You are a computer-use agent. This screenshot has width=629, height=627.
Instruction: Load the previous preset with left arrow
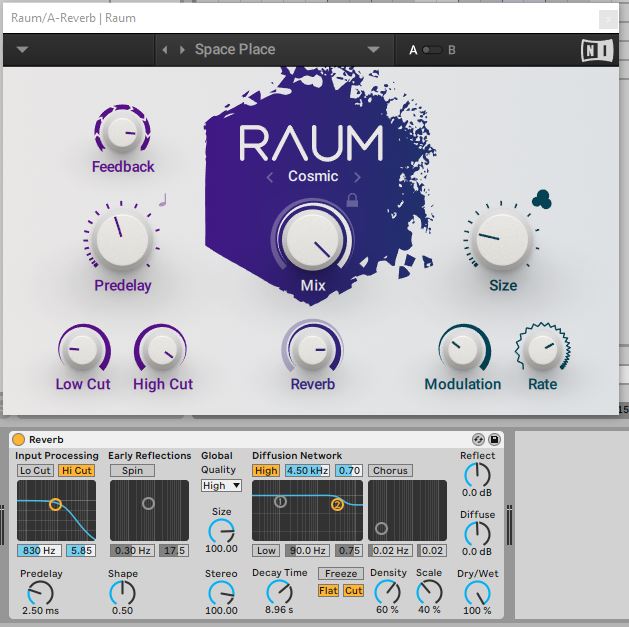(x=165, y=50)
